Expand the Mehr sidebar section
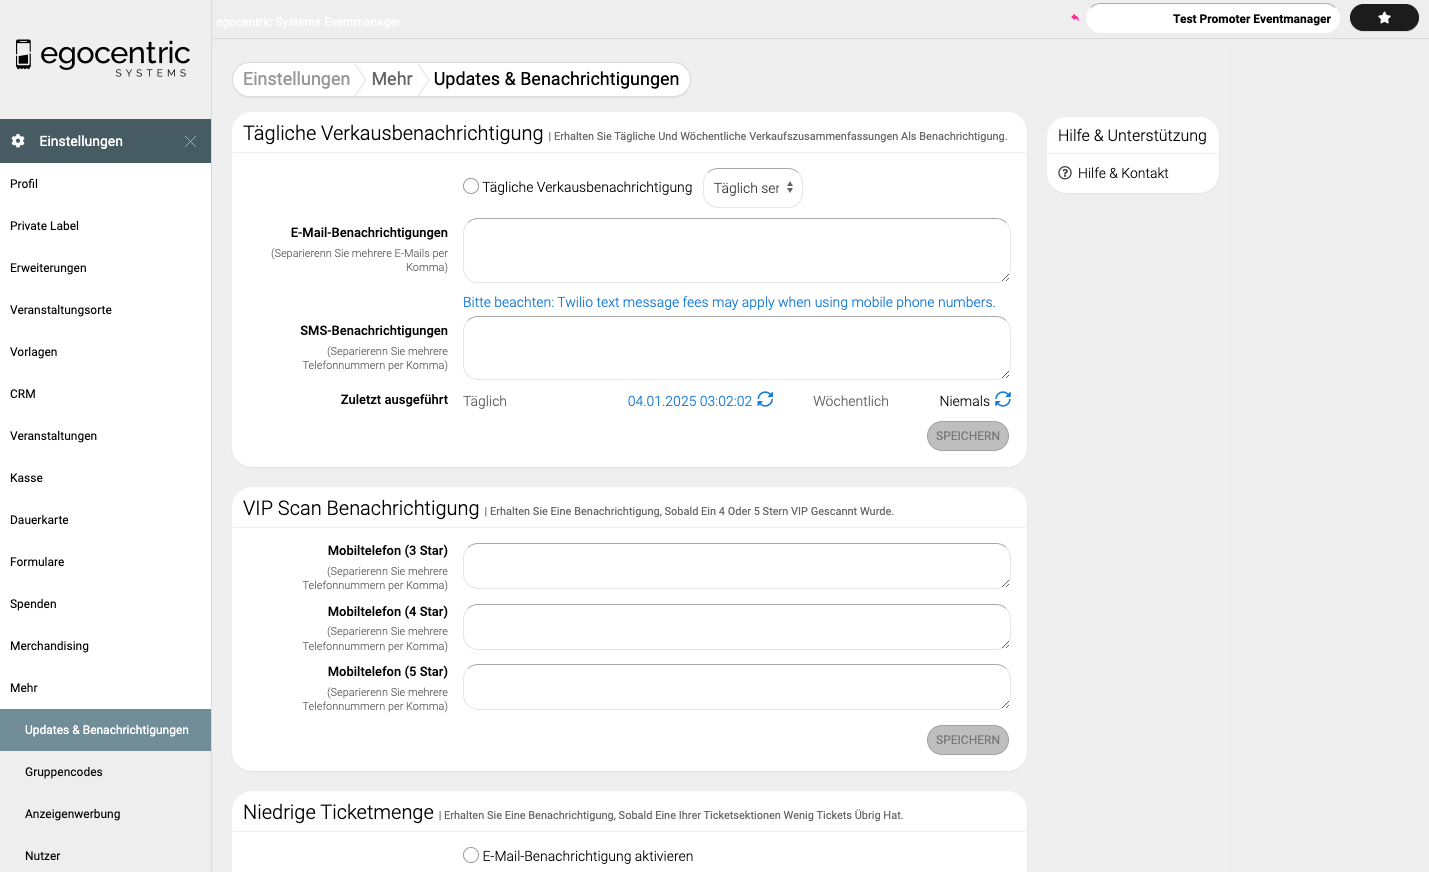Image resolution: width=1429 pixels, height=872 pixels. point(24,688)
